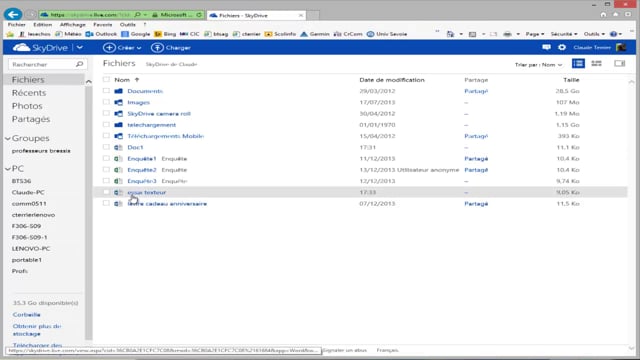Open the messaging chat icon
This screenshot has height=360, width=640.
click(x=546, y=47)
